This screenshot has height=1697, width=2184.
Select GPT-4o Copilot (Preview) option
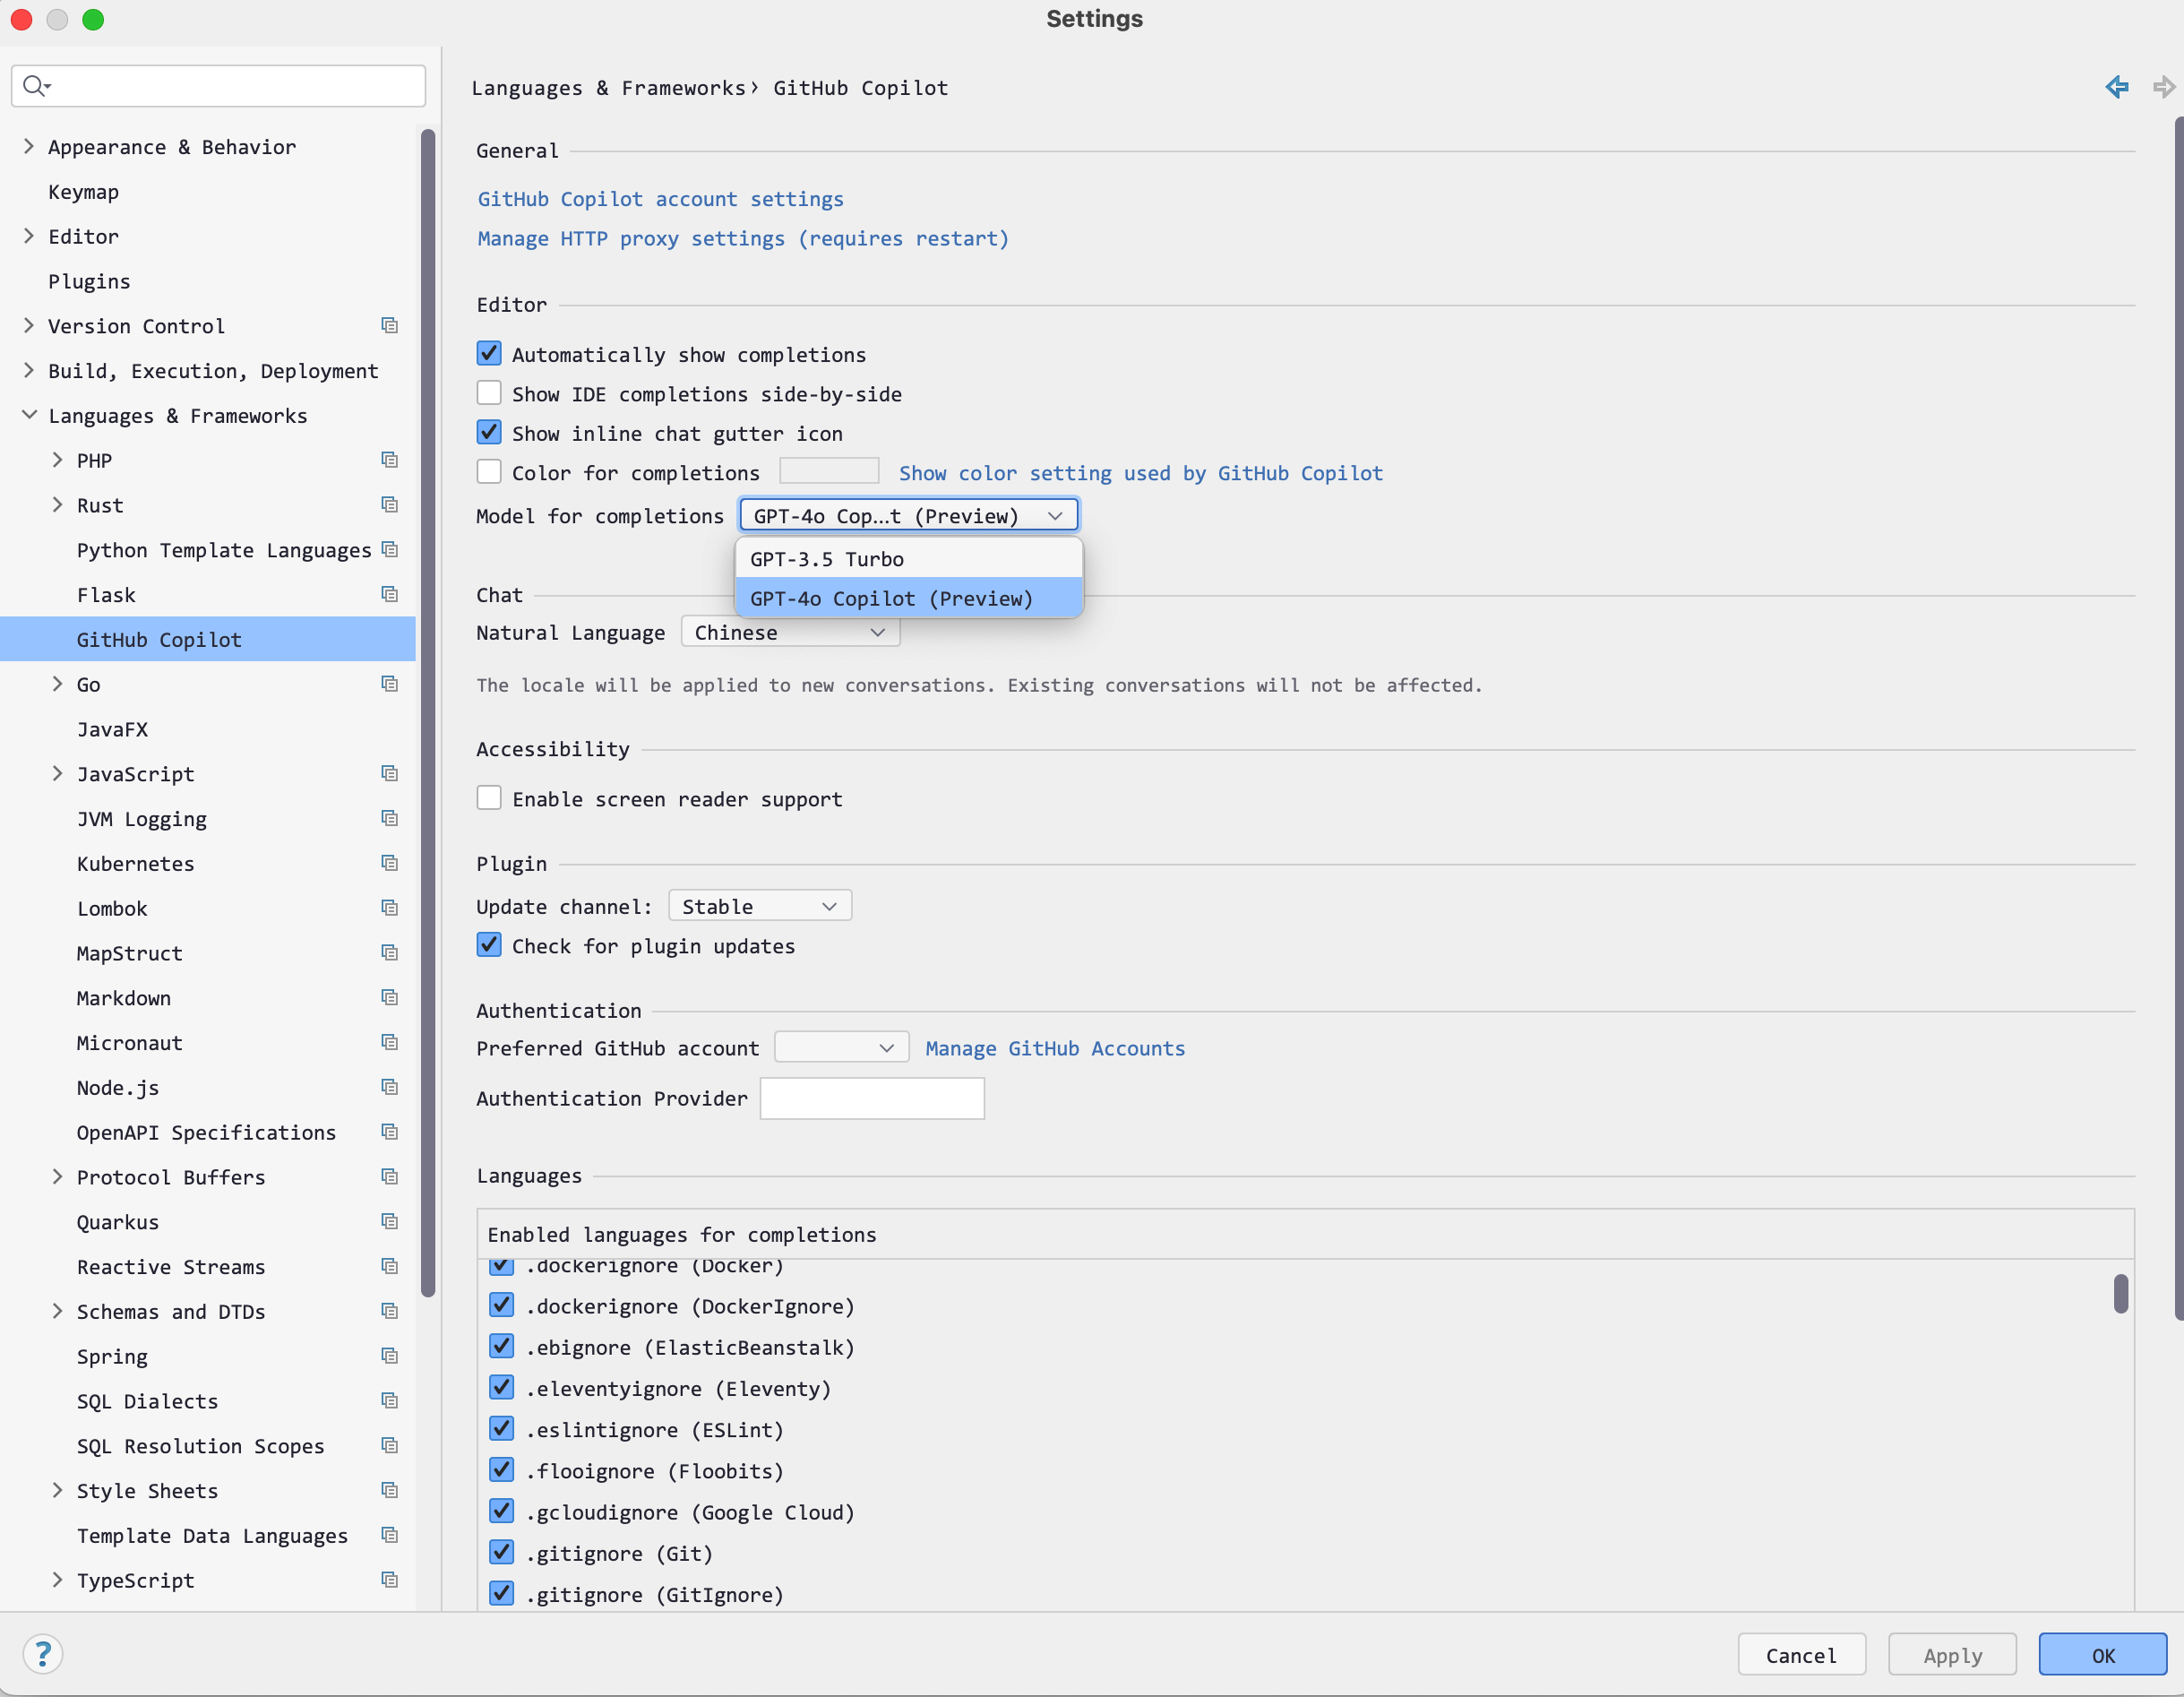tap(909, 598)
